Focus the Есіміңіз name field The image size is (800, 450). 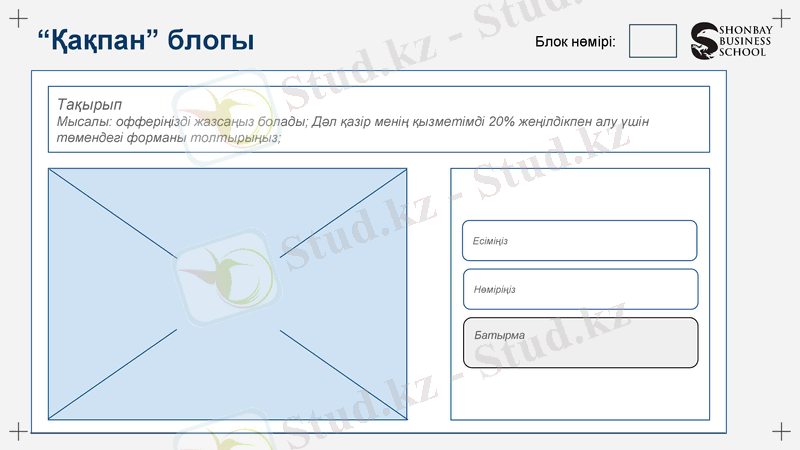(x=579, y=241)
